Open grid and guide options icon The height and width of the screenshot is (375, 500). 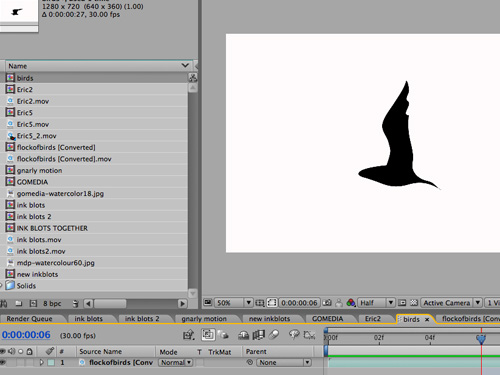tap(259, 303)
